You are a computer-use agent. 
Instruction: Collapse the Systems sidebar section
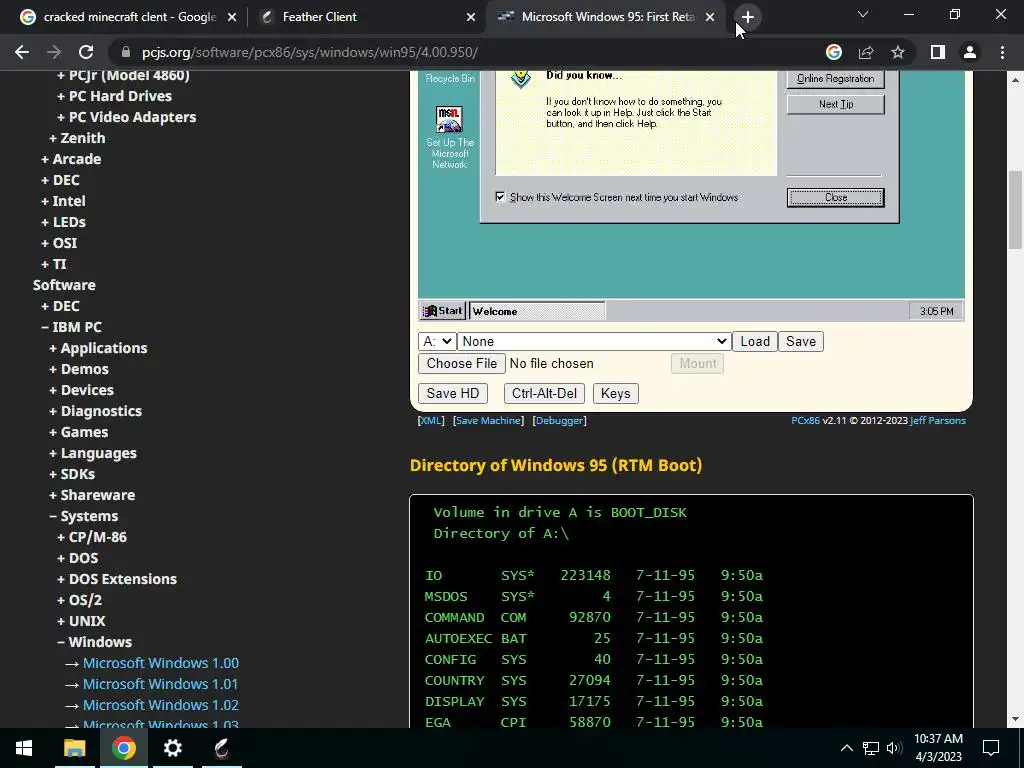(x=84, y=516)
